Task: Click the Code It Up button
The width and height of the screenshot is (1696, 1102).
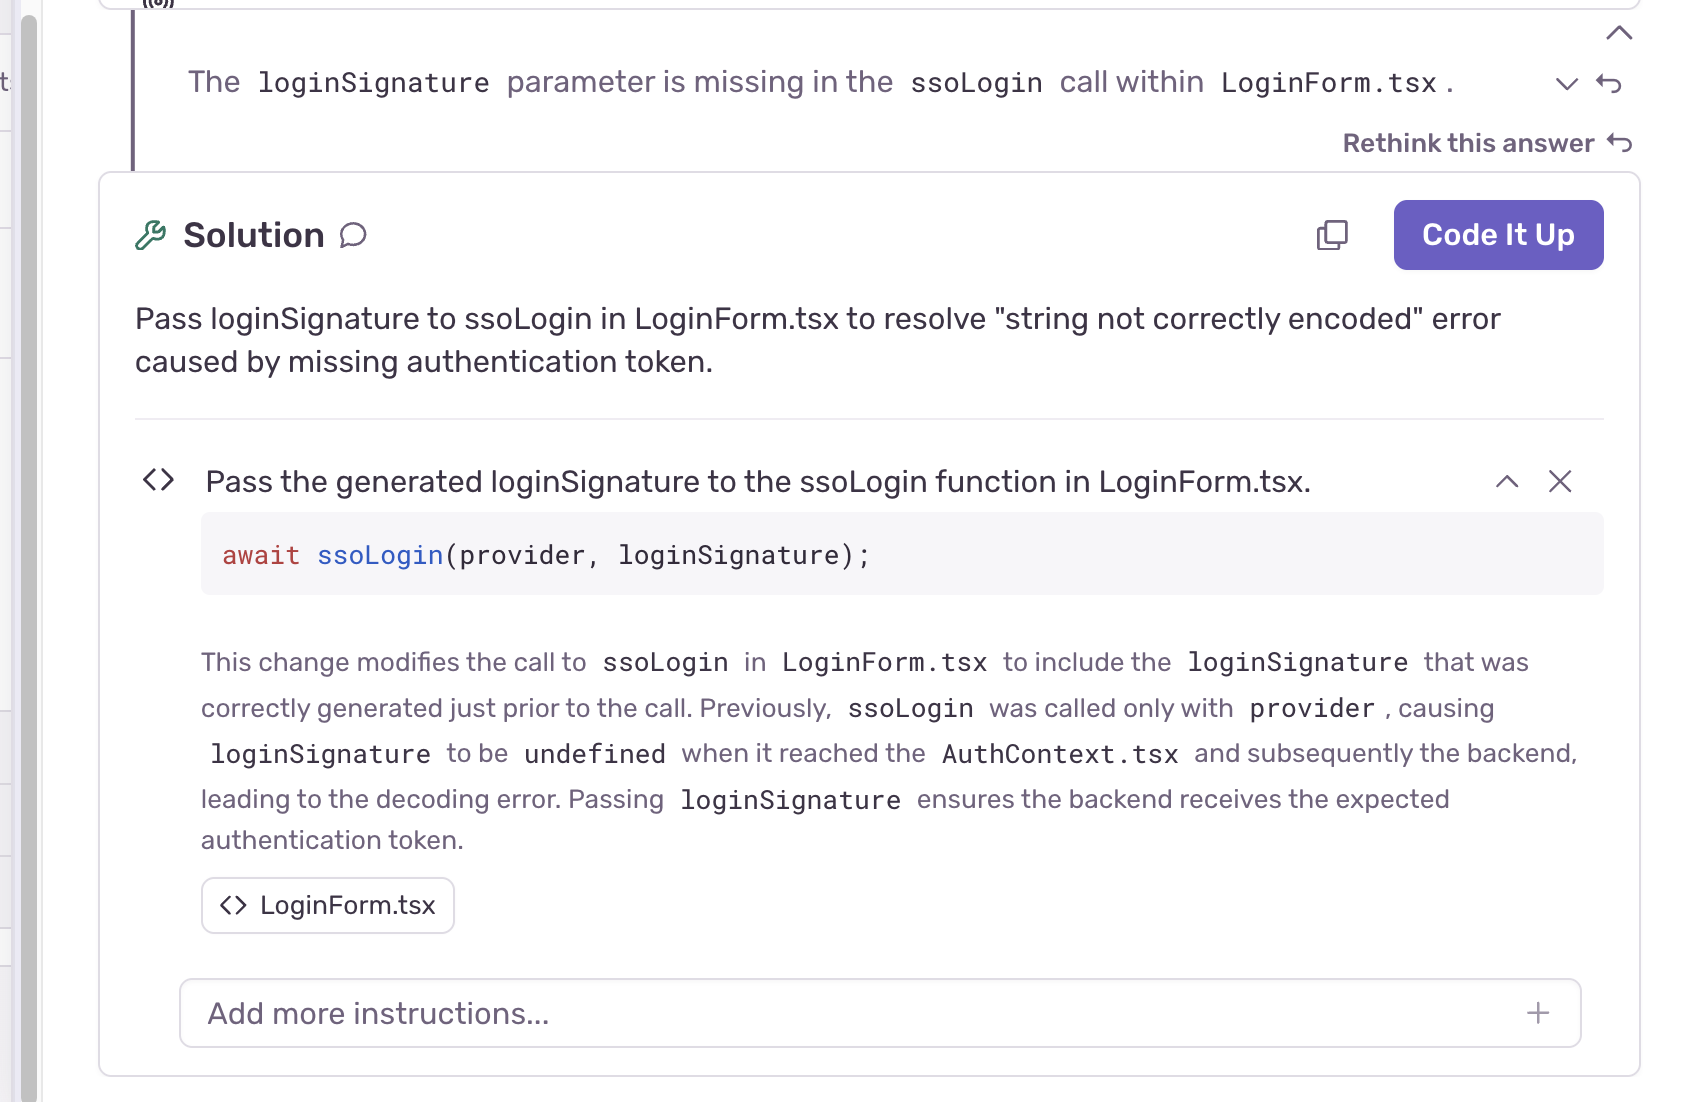Action: 1498,235
